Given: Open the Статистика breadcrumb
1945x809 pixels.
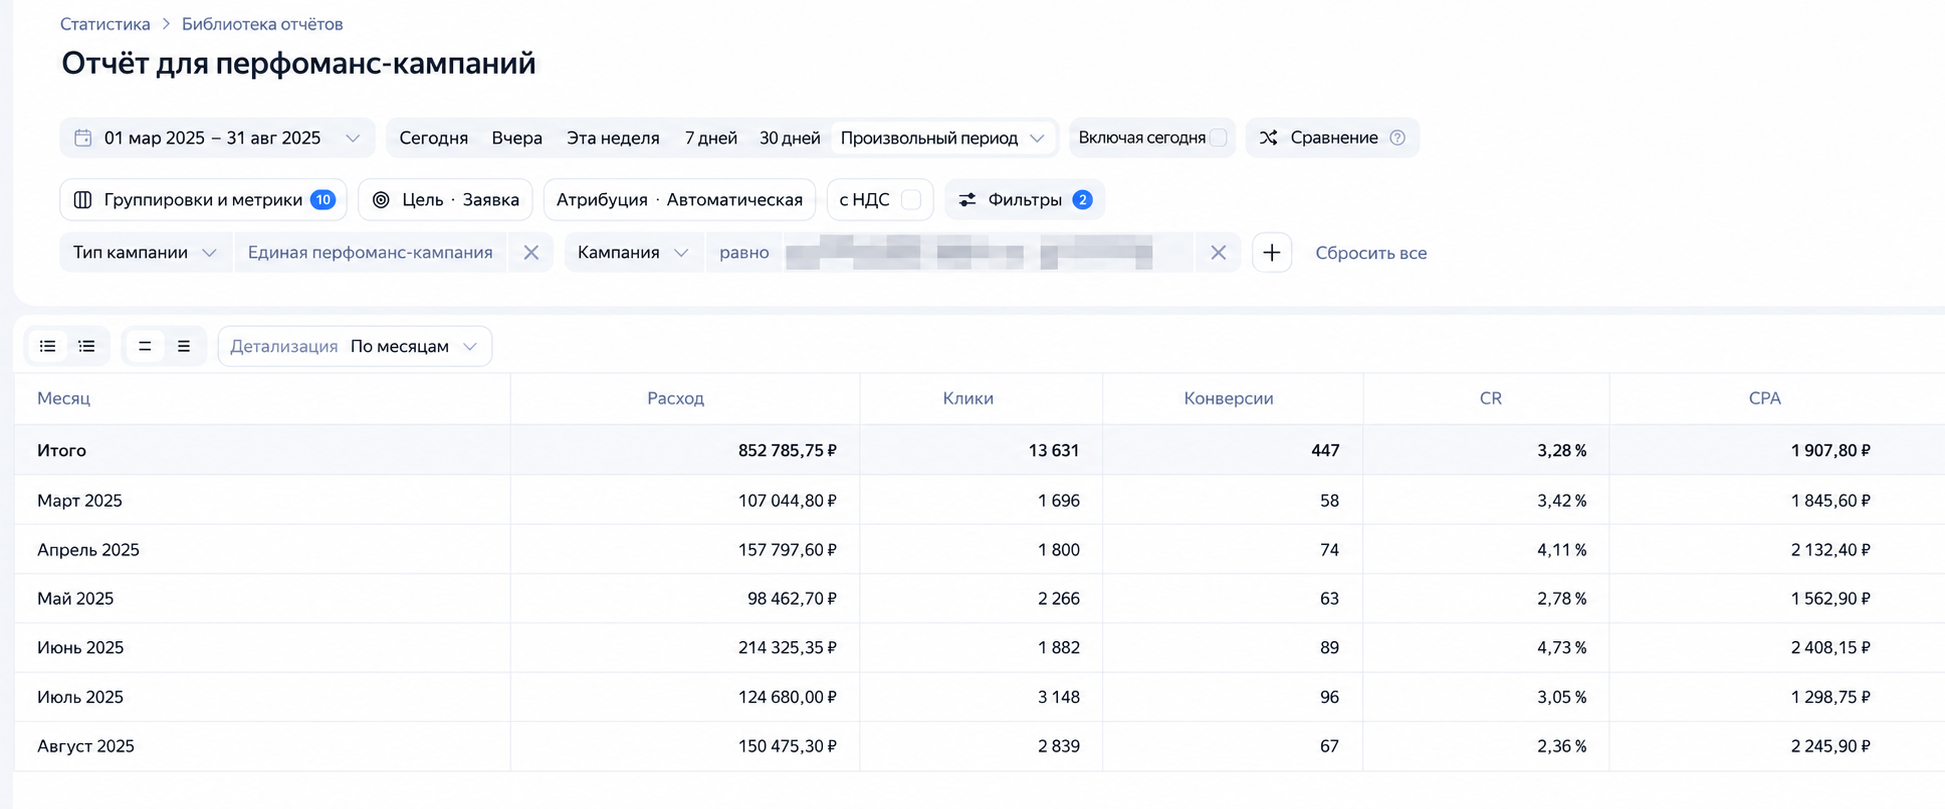Looking at the screenshot, I should click(x=105, y=24).
